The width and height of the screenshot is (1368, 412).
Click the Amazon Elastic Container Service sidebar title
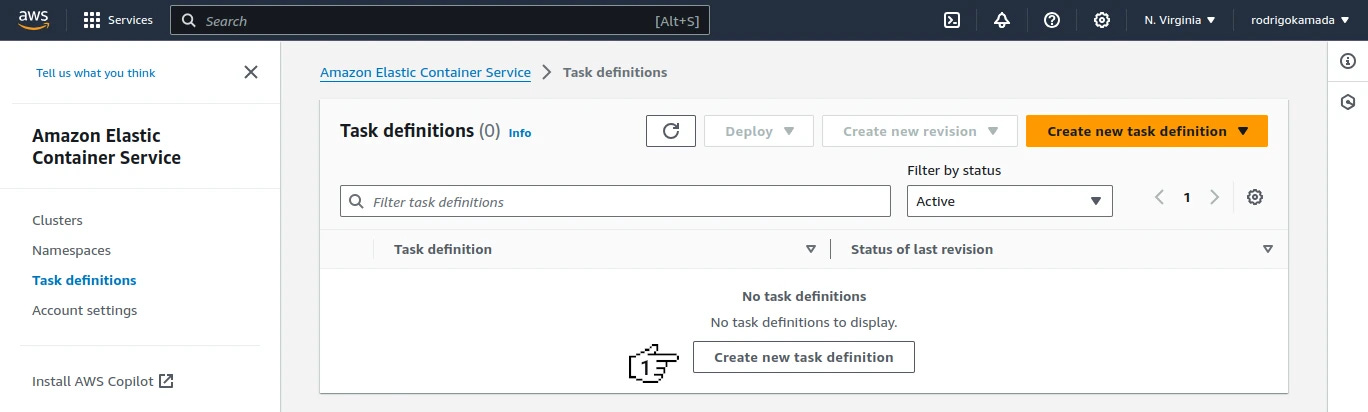coord(106,146)
